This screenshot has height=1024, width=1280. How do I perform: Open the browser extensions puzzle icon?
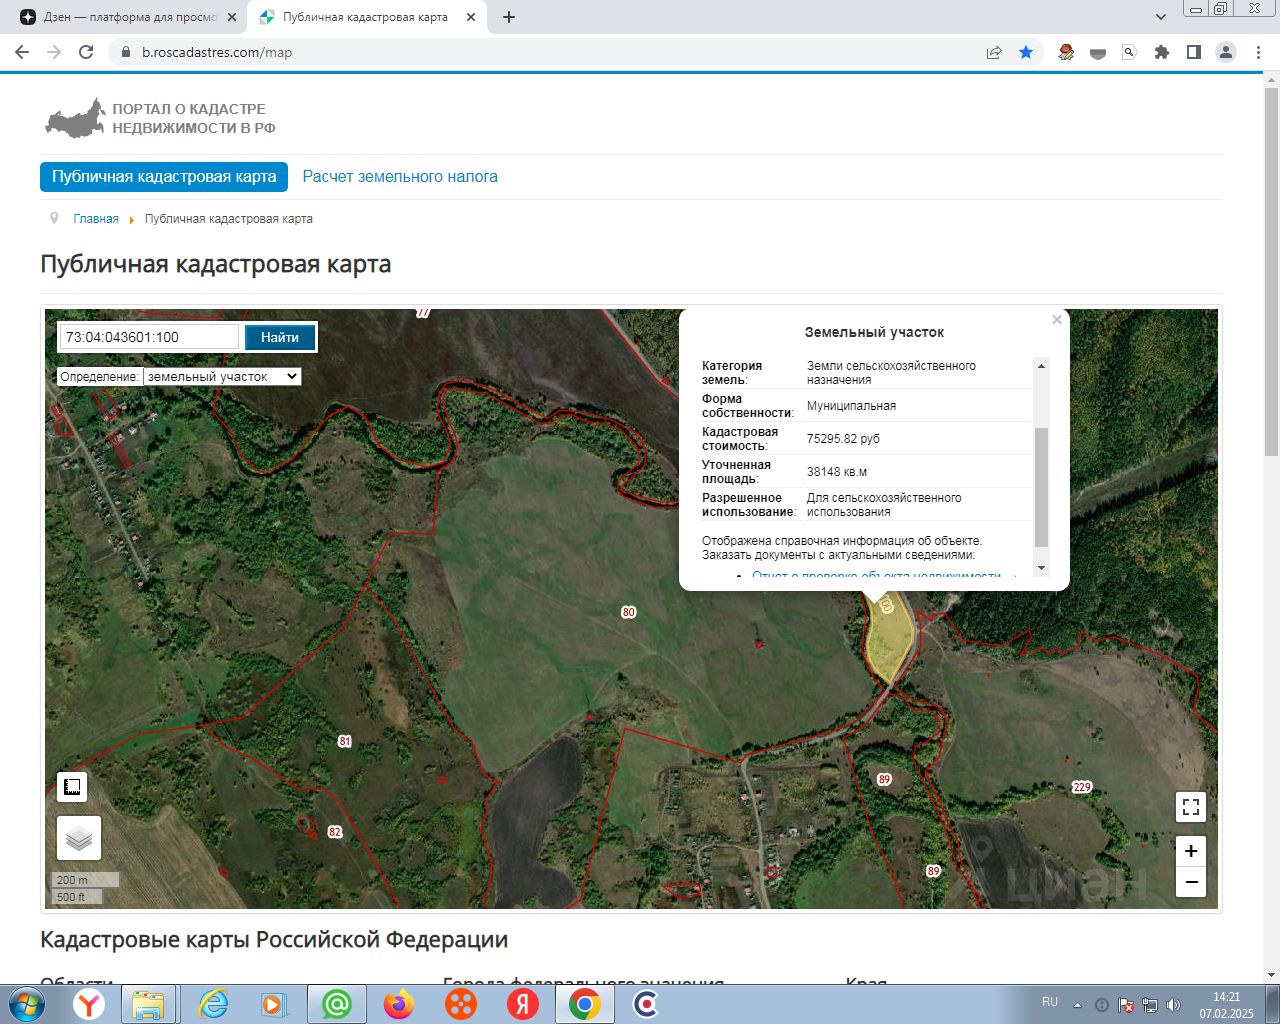pyautogui.click(x=1161, y=52)
